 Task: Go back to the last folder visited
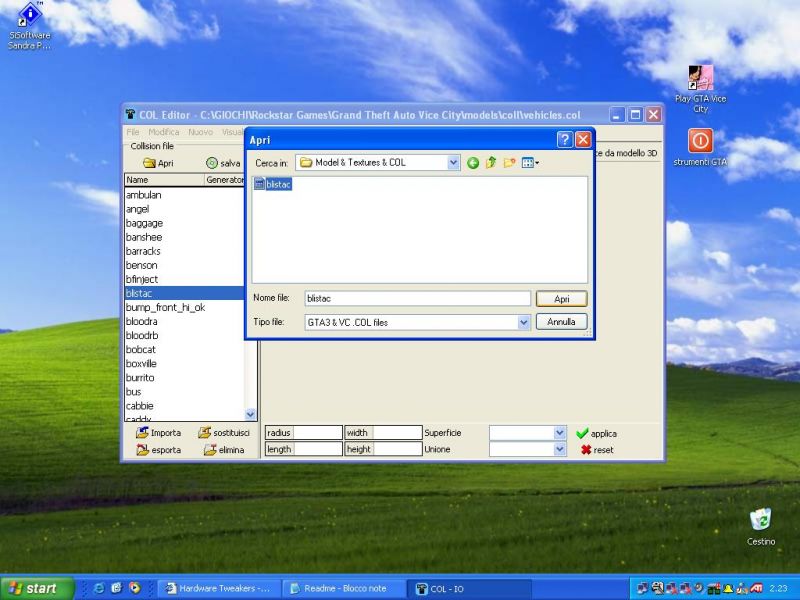tap(473, 163)
